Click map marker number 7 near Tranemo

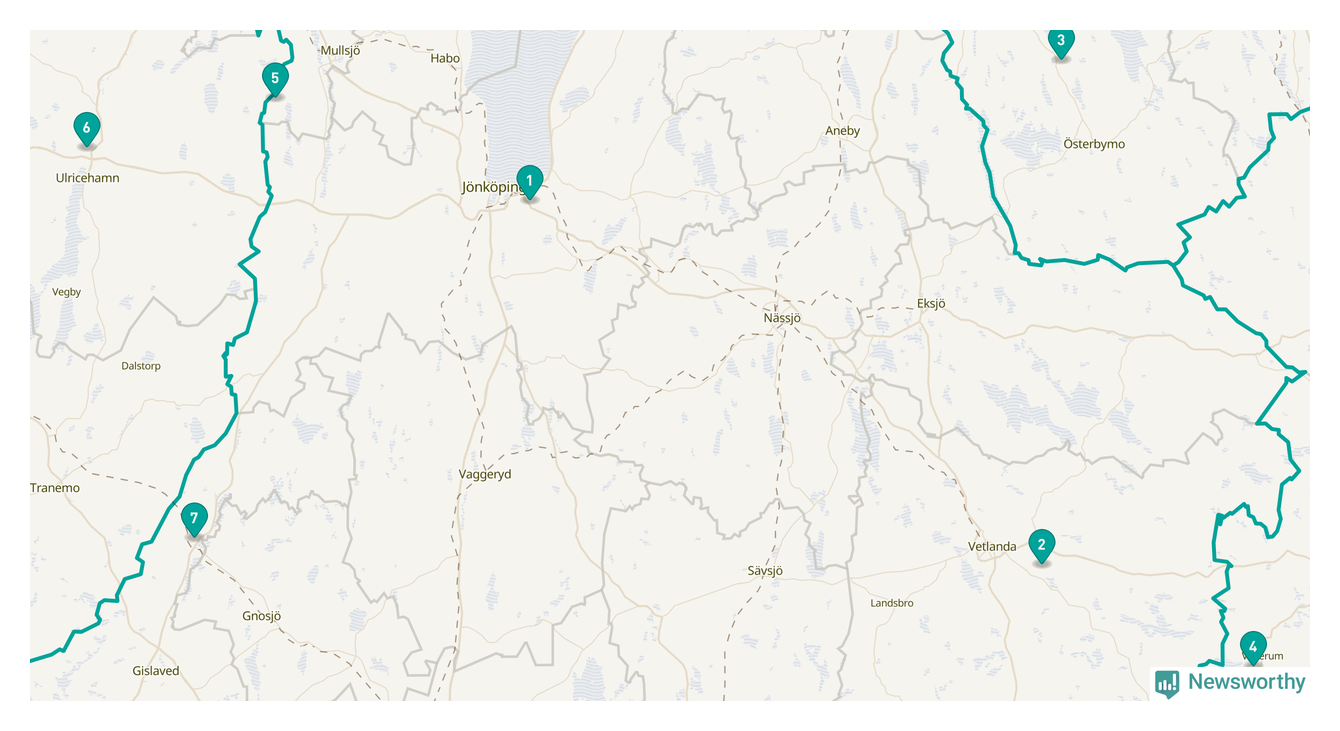pyautogui.click(x=194, y=521)
